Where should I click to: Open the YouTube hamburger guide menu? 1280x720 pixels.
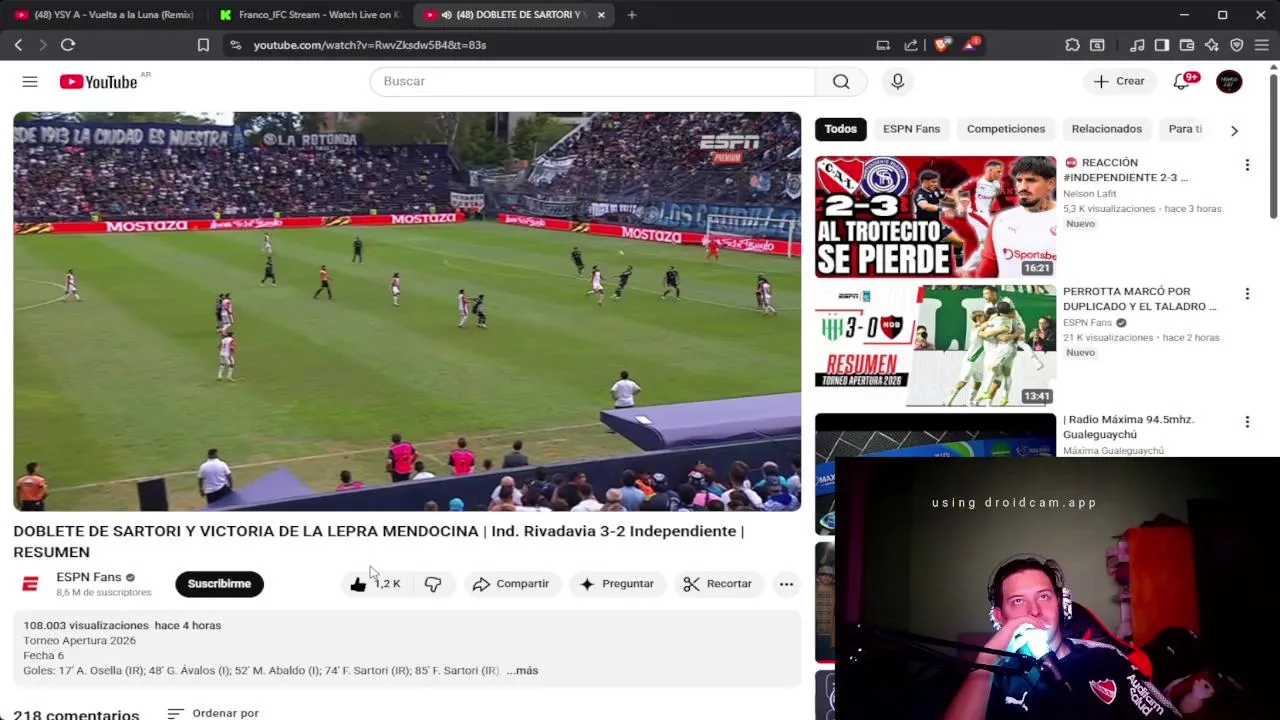tap(30, 82)
